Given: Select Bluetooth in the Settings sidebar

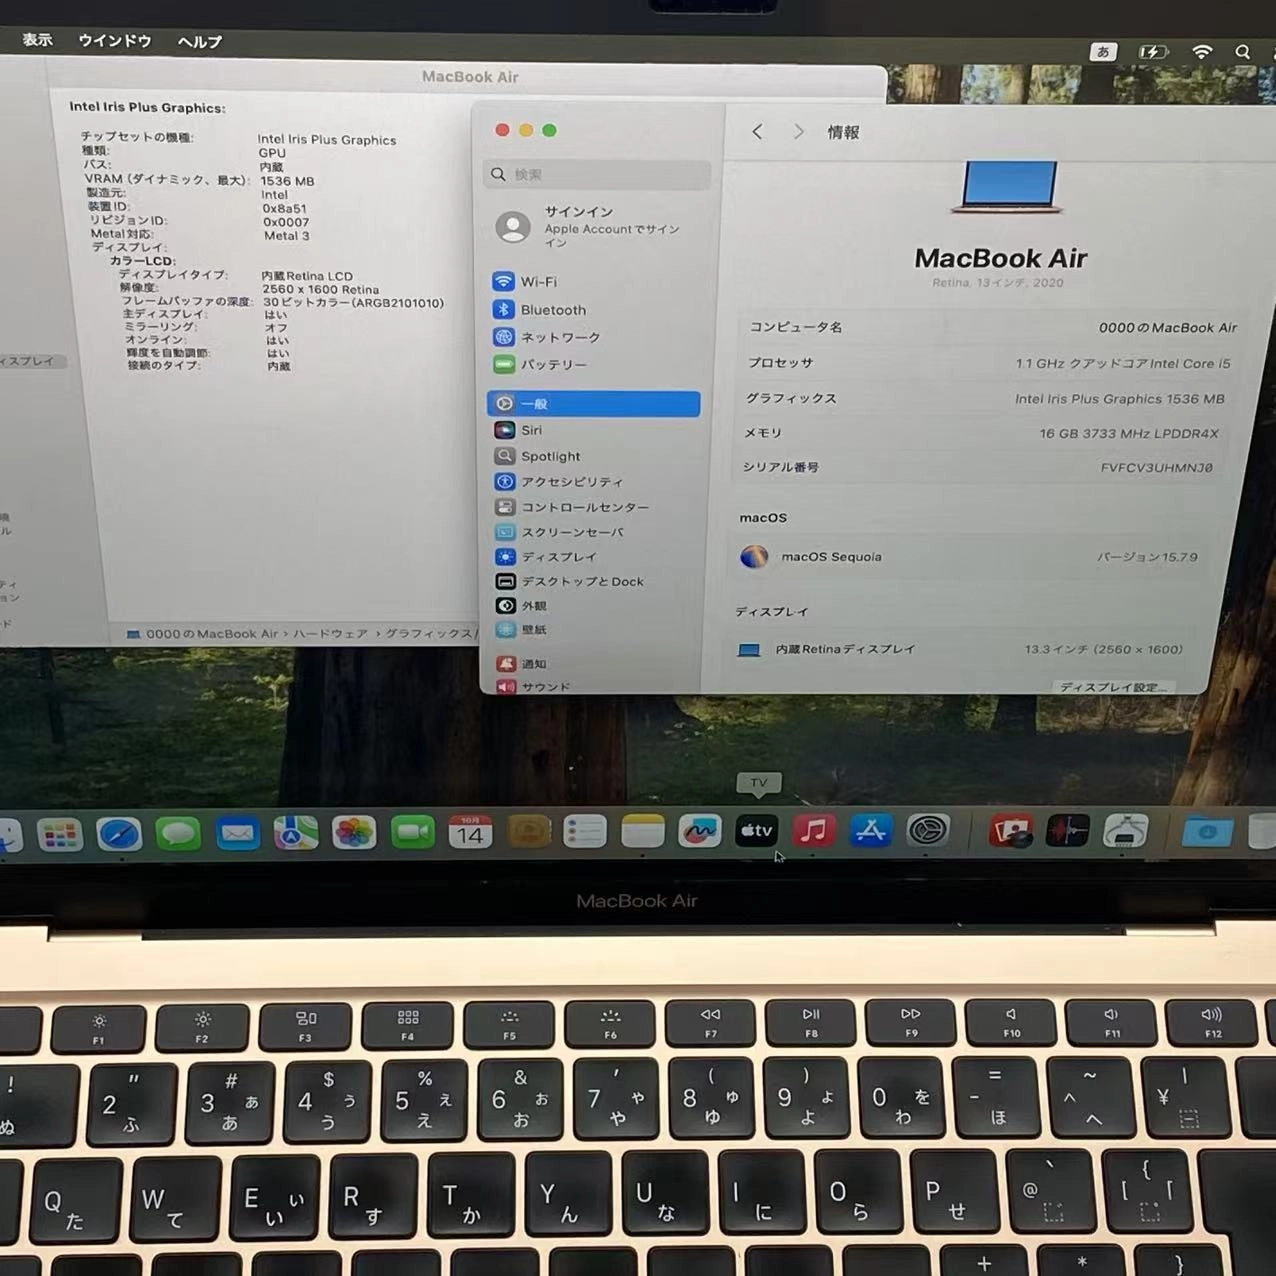Looking at the screenshot, I should 596,310.
